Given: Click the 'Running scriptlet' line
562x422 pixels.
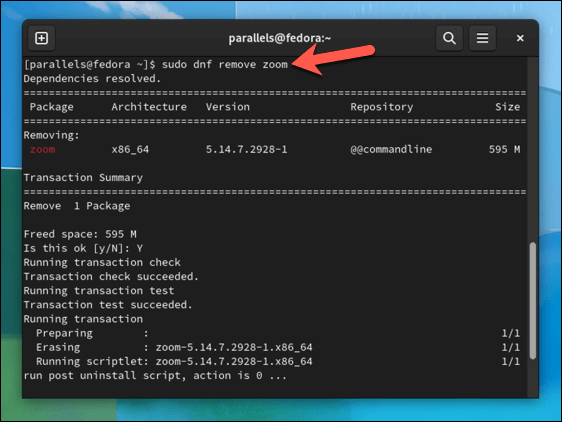Looking at the screenshot, I should coord(174,361).
